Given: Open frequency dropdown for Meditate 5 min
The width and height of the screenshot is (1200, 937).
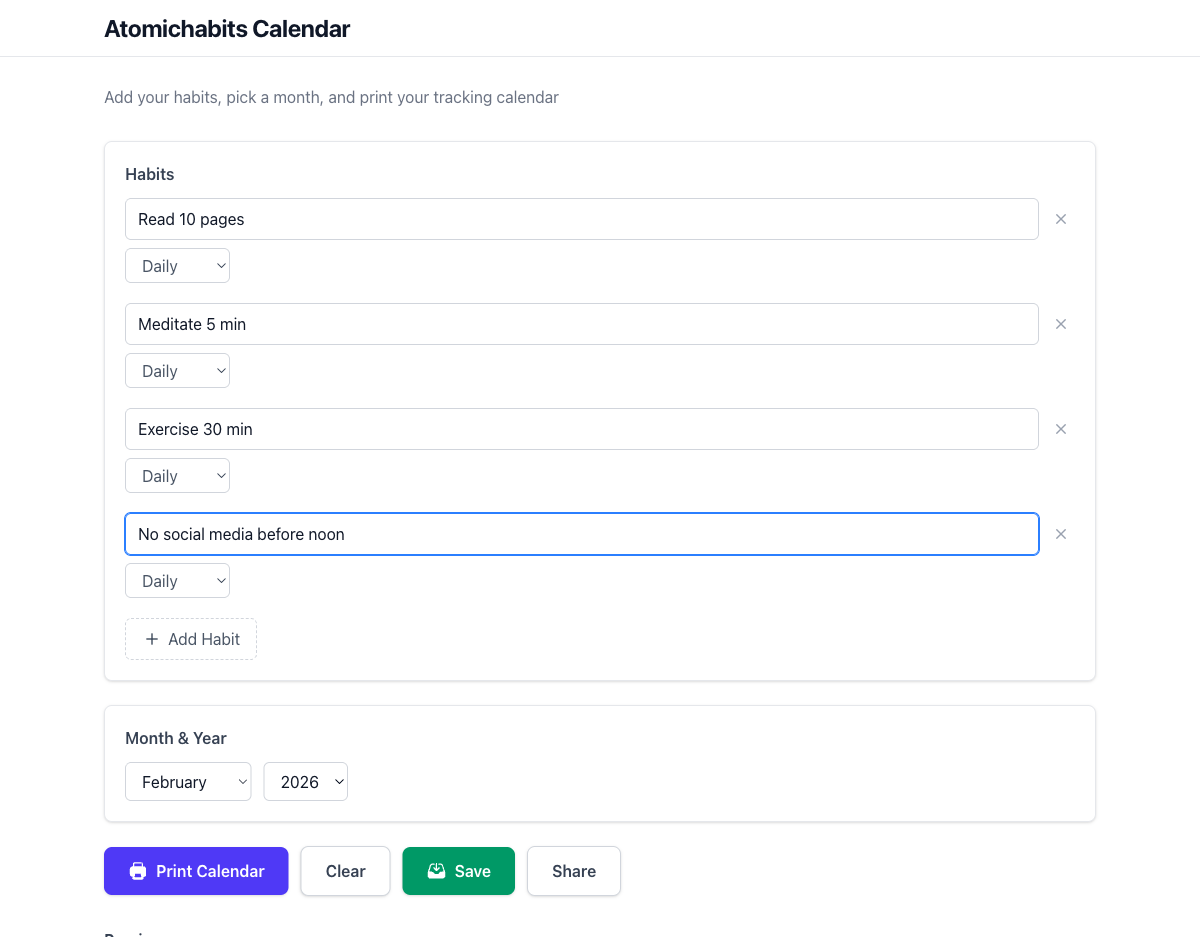Looking at the screenshot, I should pyautogui.click(x=177, y=371).
